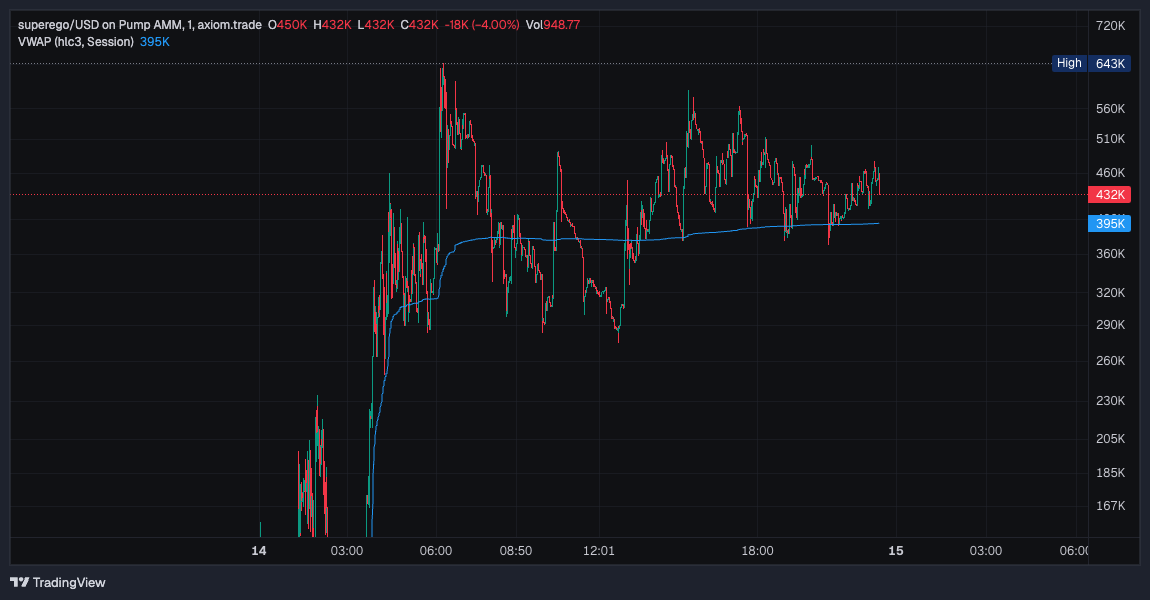Click the "205K" price axis label
The width and height of the screenshot is (1150, 600).
[1110, 439]
